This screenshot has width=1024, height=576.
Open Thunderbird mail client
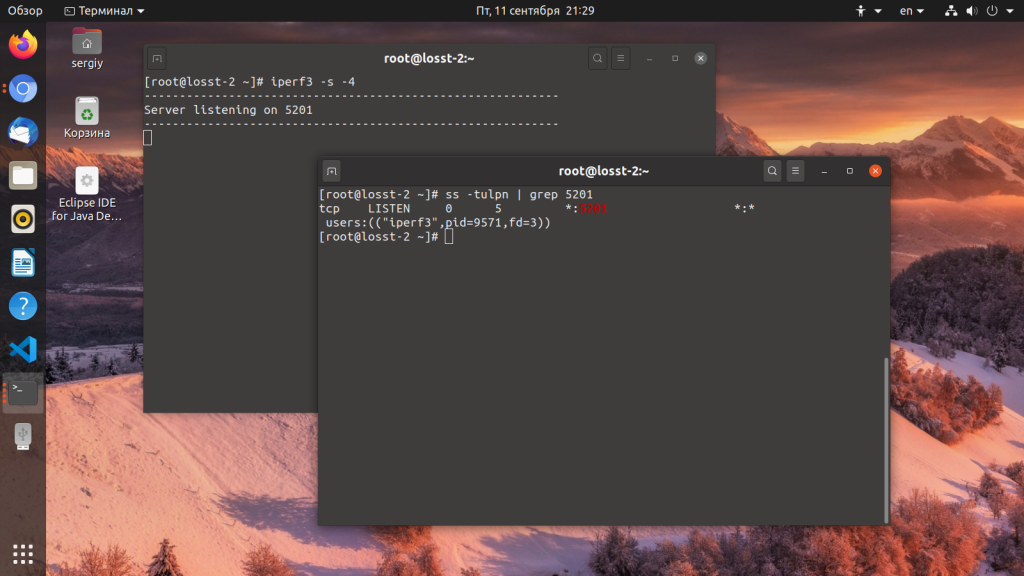click(23, 132)
